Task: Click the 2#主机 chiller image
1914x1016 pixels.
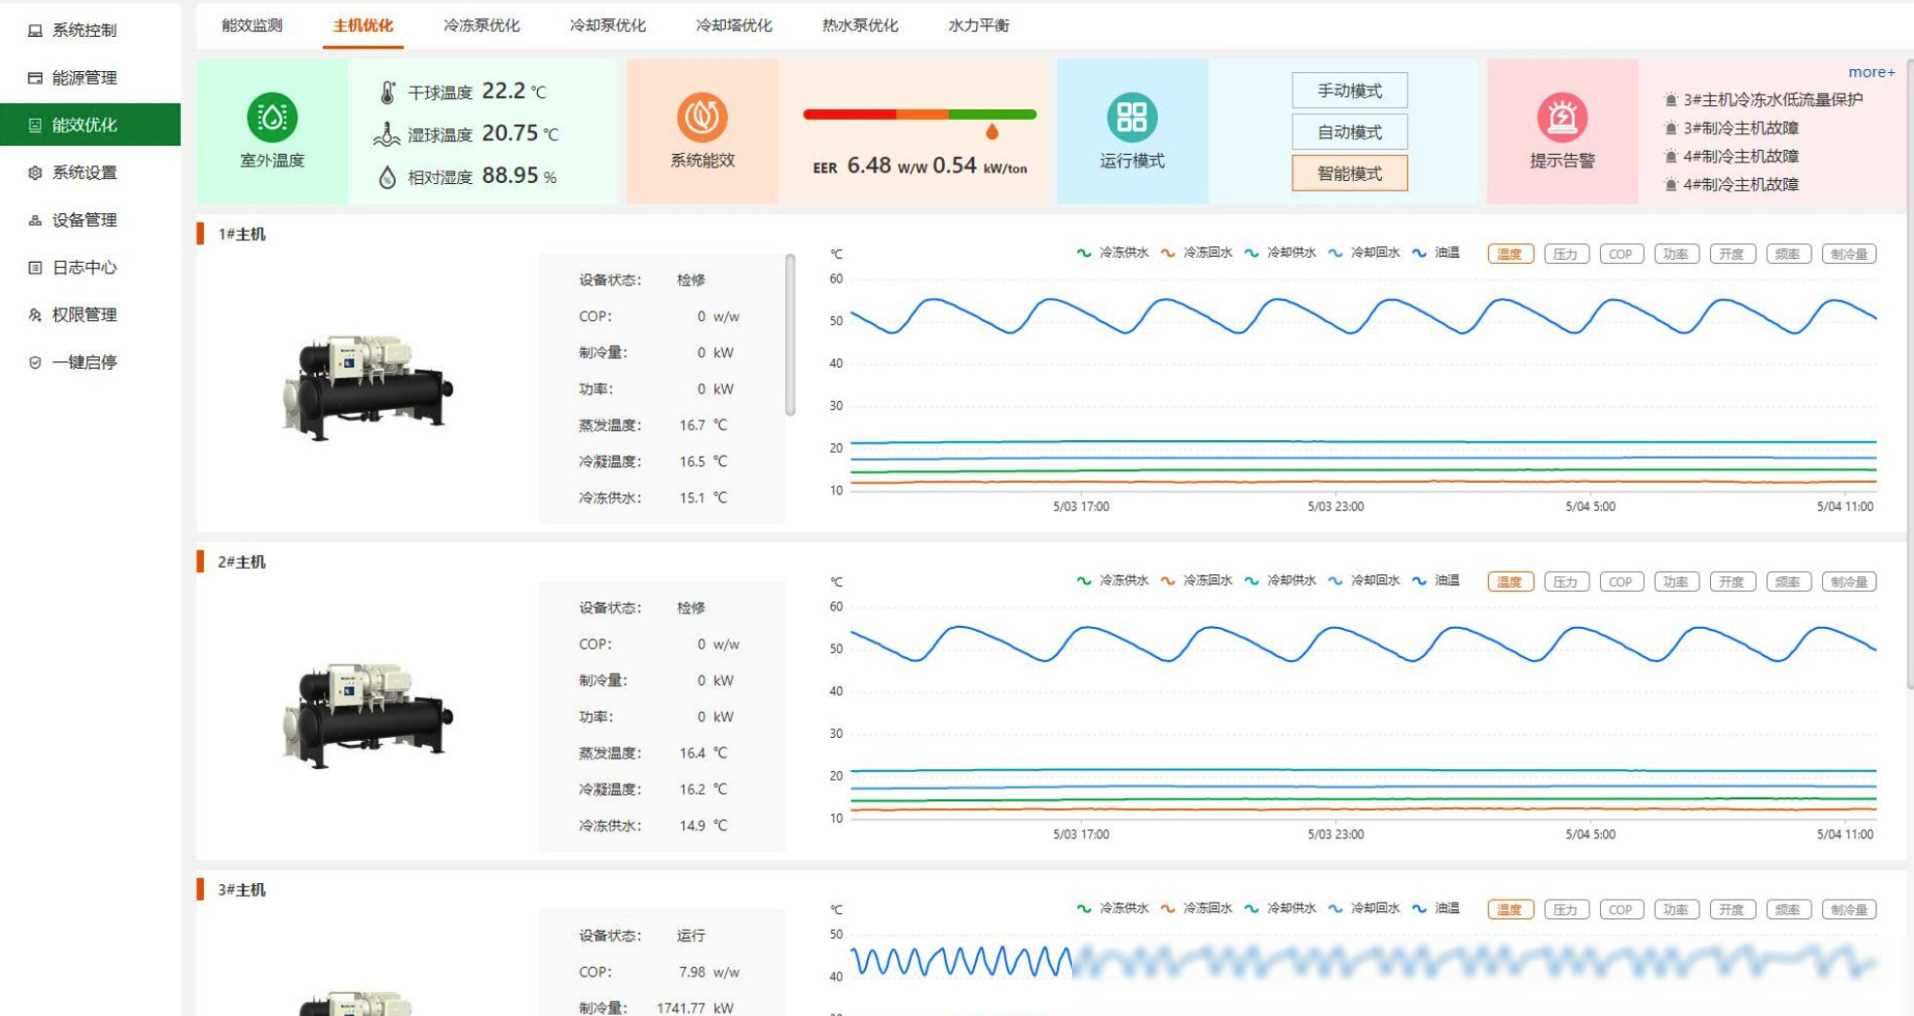Action: pyautogui.click(x=367, y=716)
